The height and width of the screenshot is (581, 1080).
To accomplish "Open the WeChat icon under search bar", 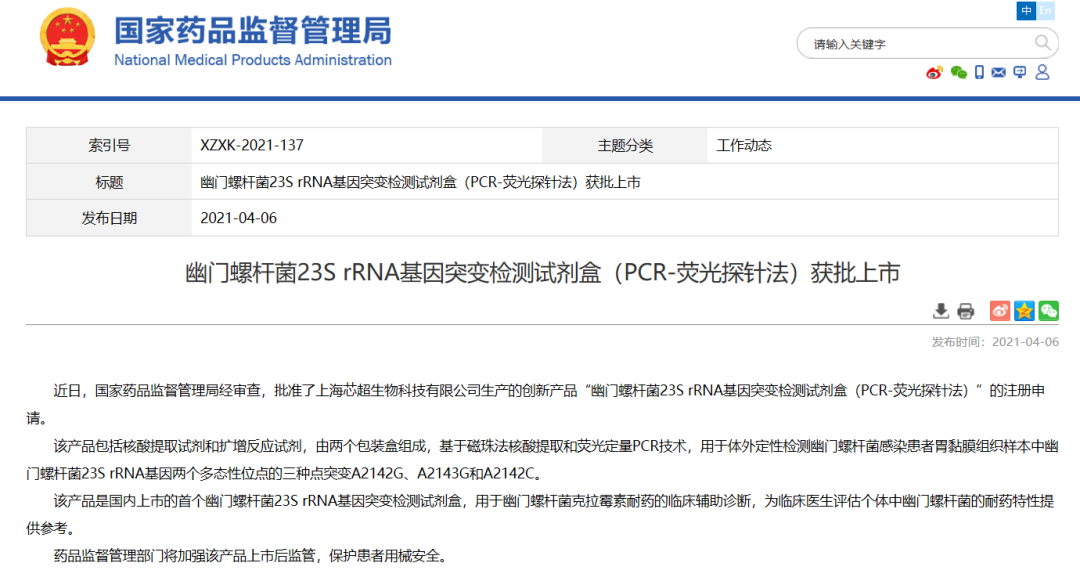I will point(959,72).
